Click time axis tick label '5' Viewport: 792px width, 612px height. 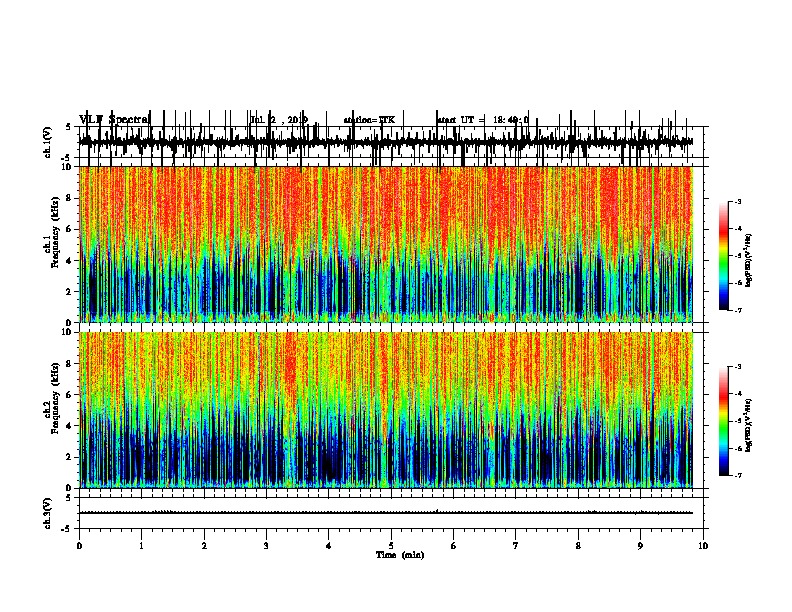tap(391, 546)
